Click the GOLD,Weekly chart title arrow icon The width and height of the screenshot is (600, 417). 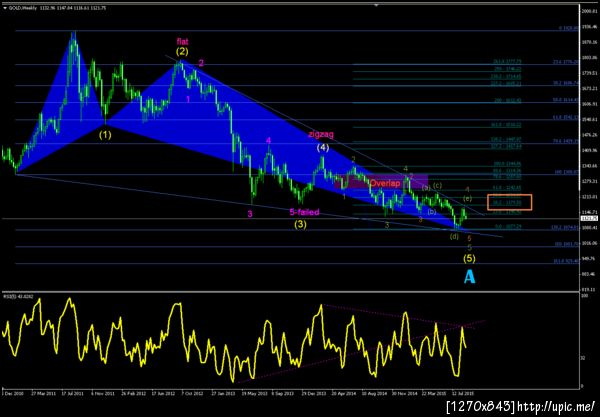pyautogui.click(x=5, y=8)
